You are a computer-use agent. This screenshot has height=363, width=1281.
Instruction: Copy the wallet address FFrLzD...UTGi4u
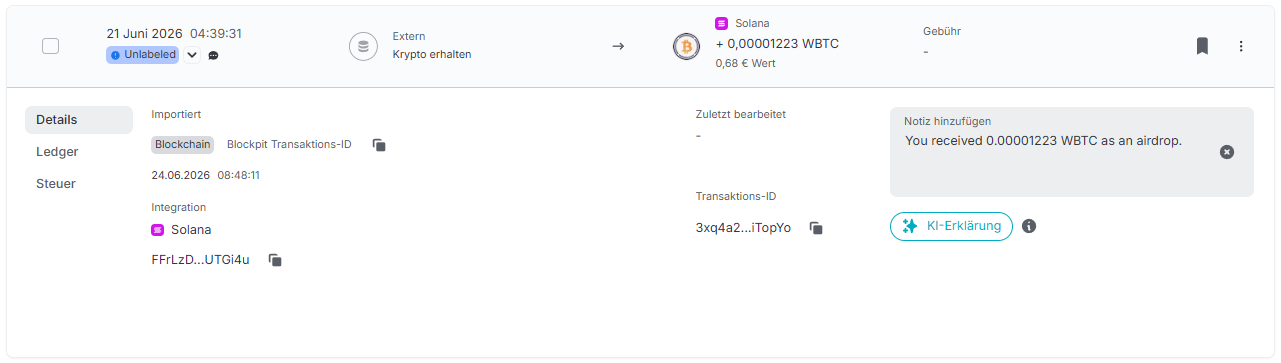pos(275,260)
